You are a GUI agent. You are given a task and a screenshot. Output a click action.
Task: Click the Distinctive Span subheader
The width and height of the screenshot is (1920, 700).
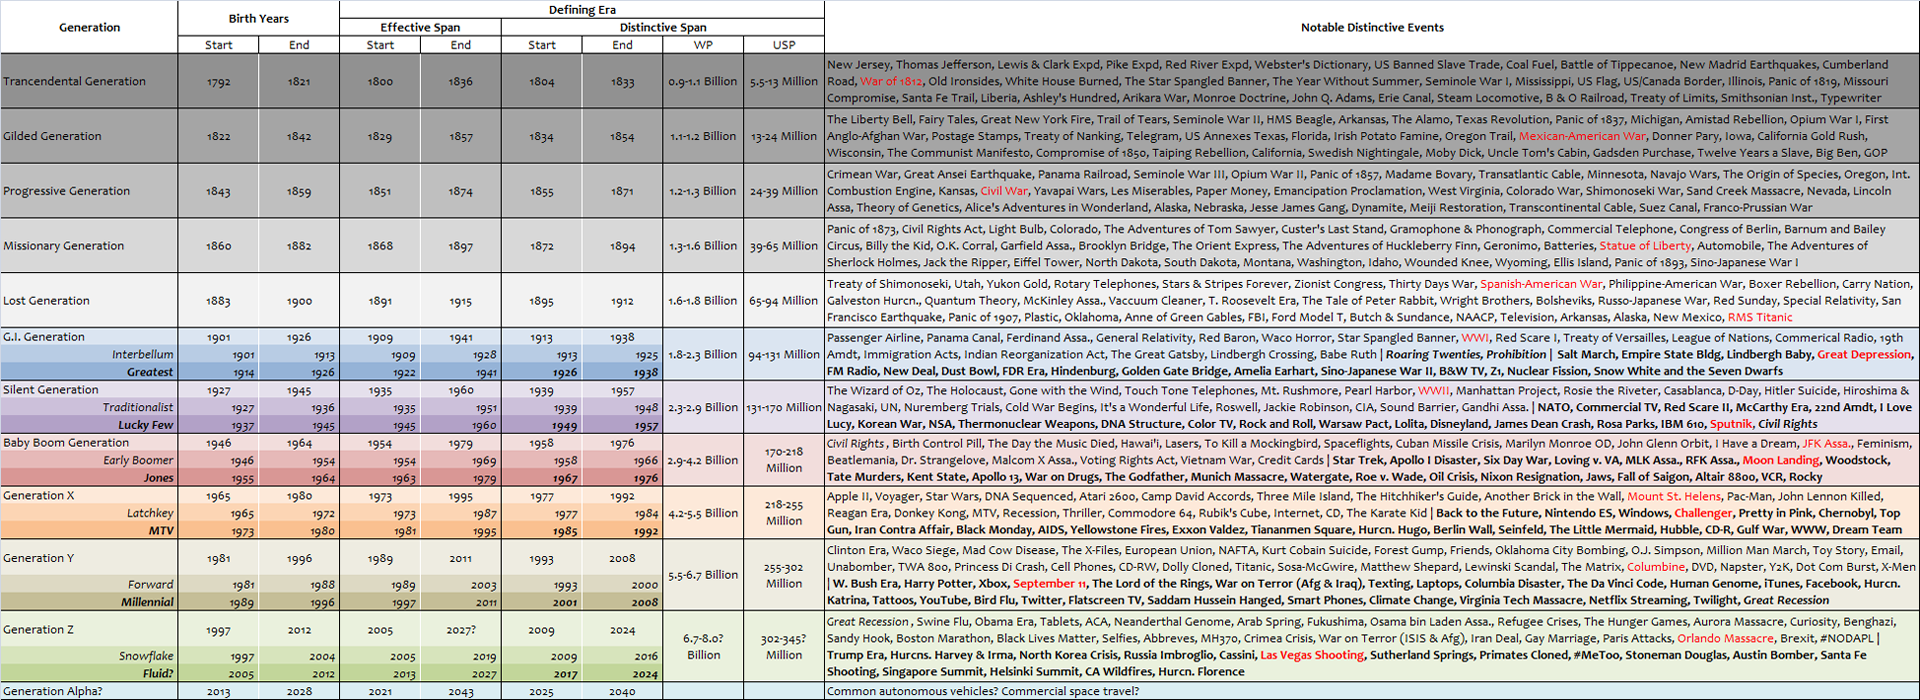click(663, 28)
